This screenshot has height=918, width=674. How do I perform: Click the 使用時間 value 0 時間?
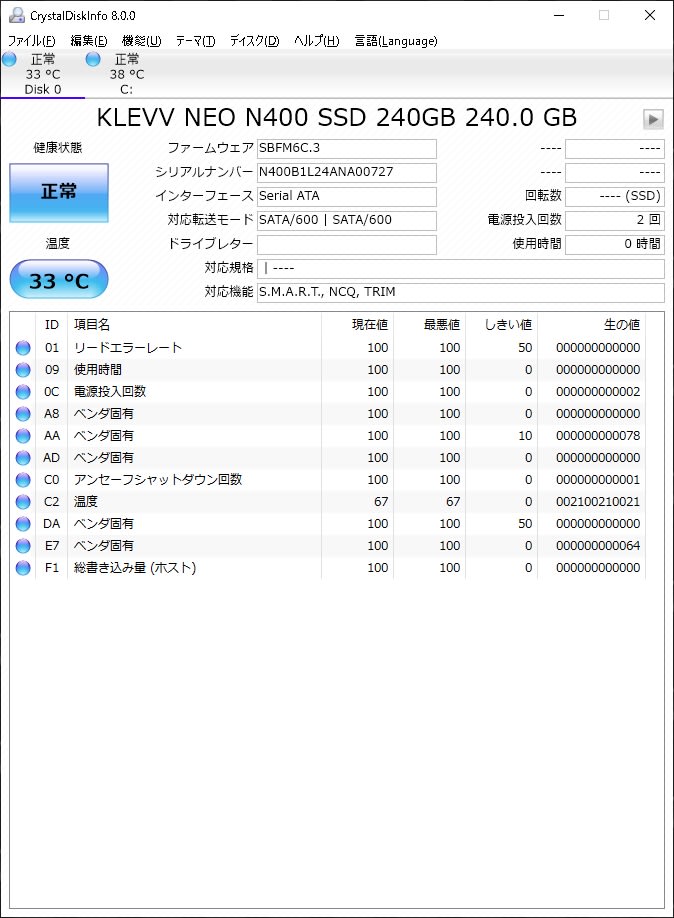click(x=615, y=245)
